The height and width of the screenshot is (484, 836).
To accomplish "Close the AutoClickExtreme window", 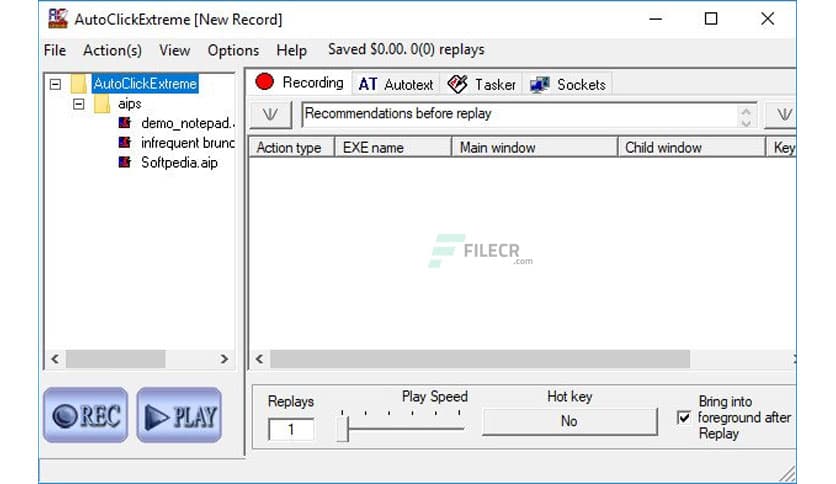I will tap(767, 19).
